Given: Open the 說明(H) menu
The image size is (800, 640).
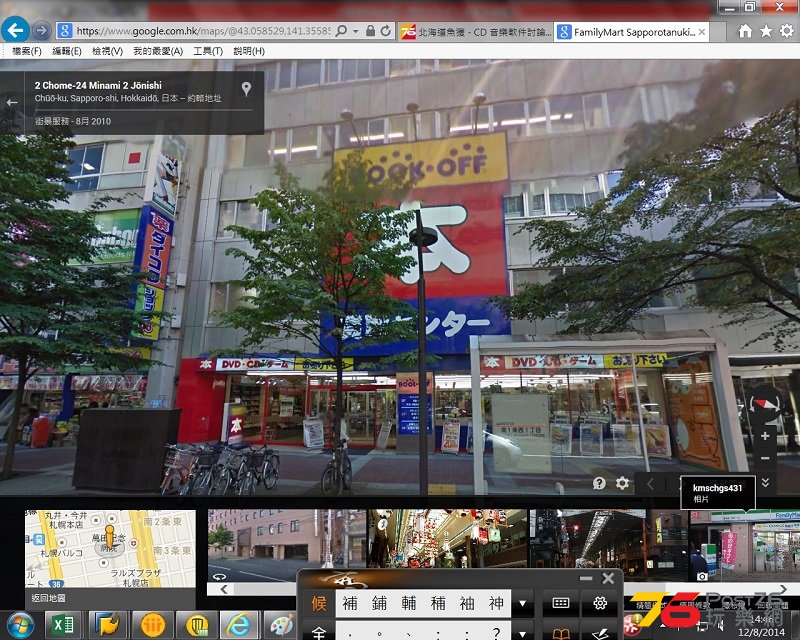Looking at the screenshot, I should 249,51.
